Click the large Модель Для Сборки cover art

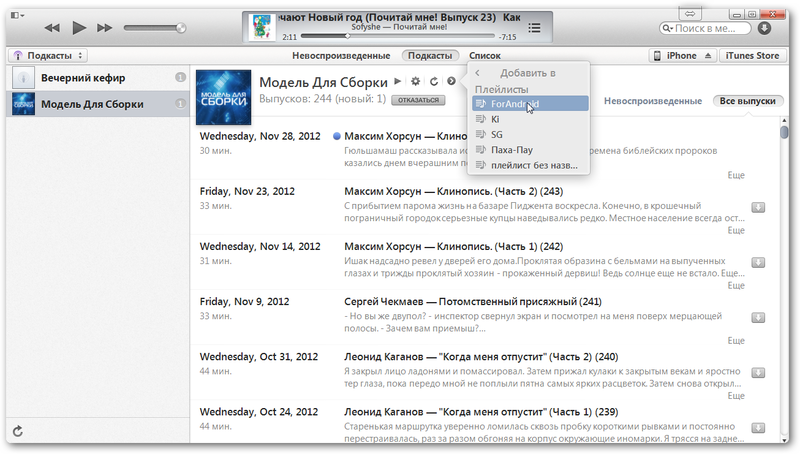pos(223,97)
